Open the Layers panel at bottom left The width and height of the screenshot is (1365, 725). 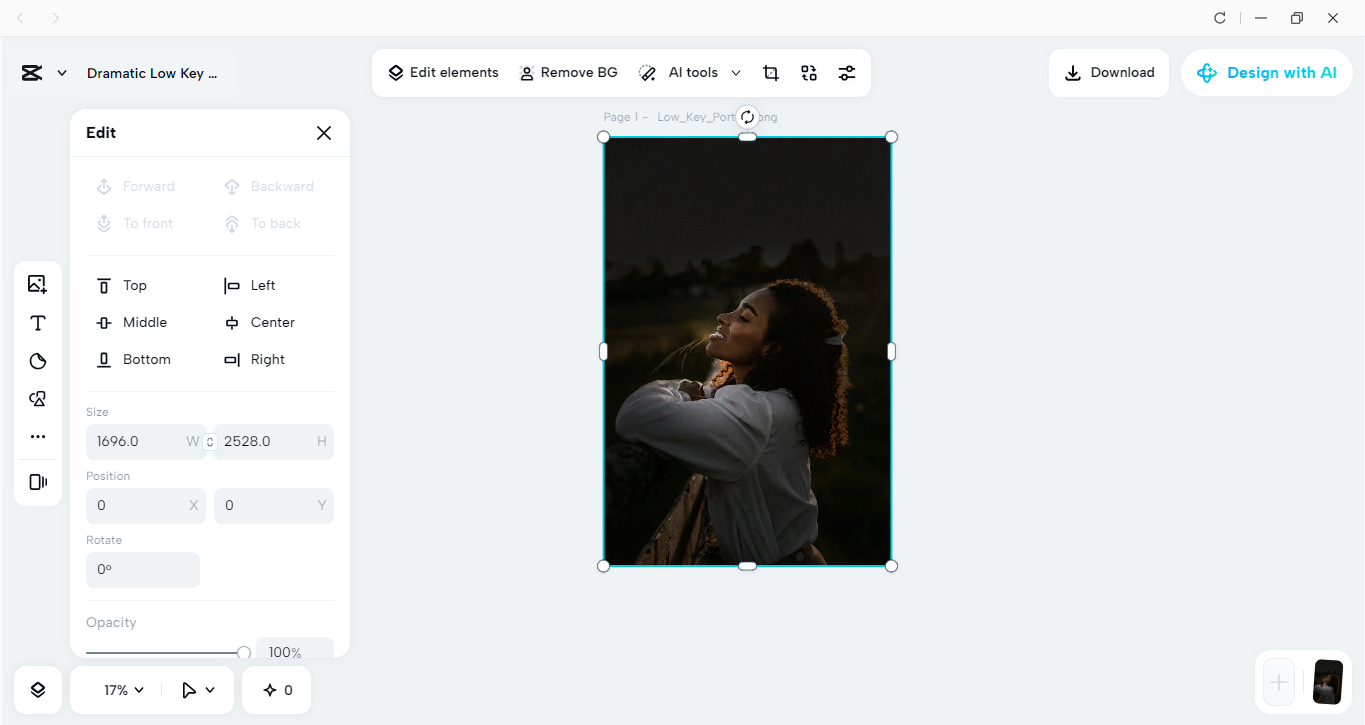37,689
